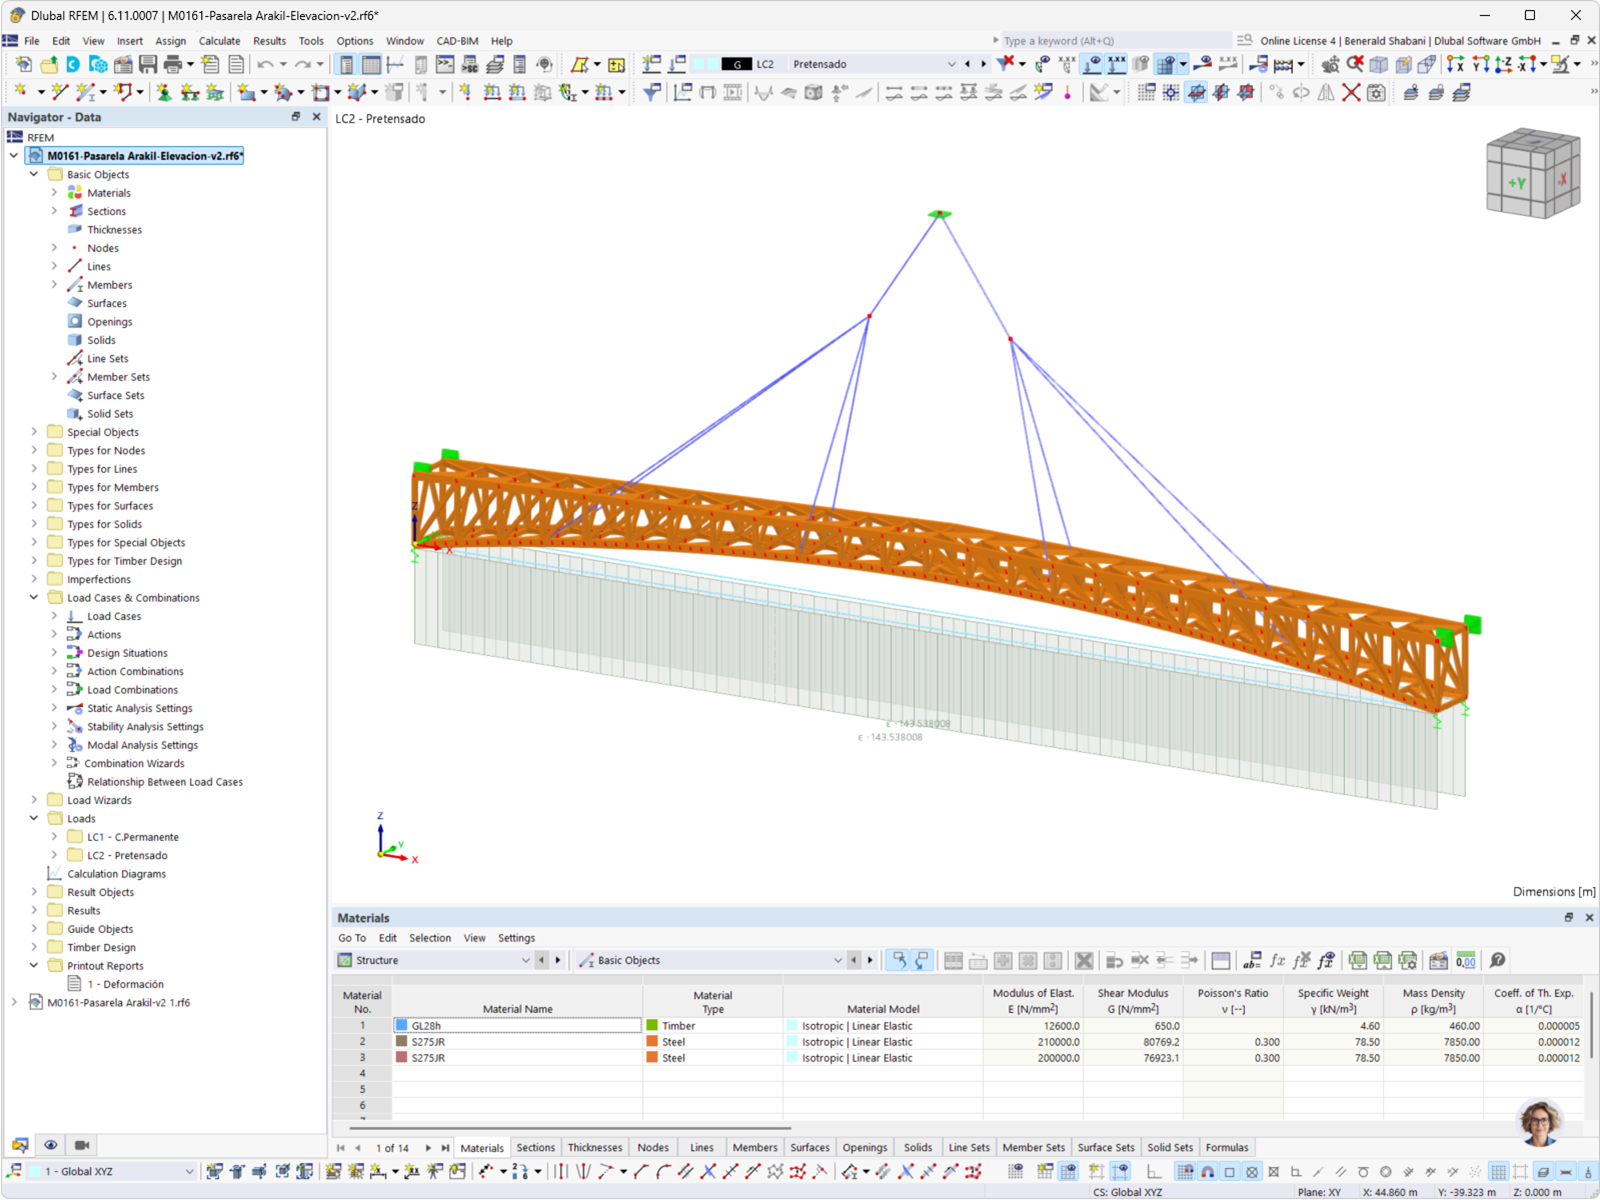Click next load case arrow button
The image size is (1600, 1200).
[984, 64]
